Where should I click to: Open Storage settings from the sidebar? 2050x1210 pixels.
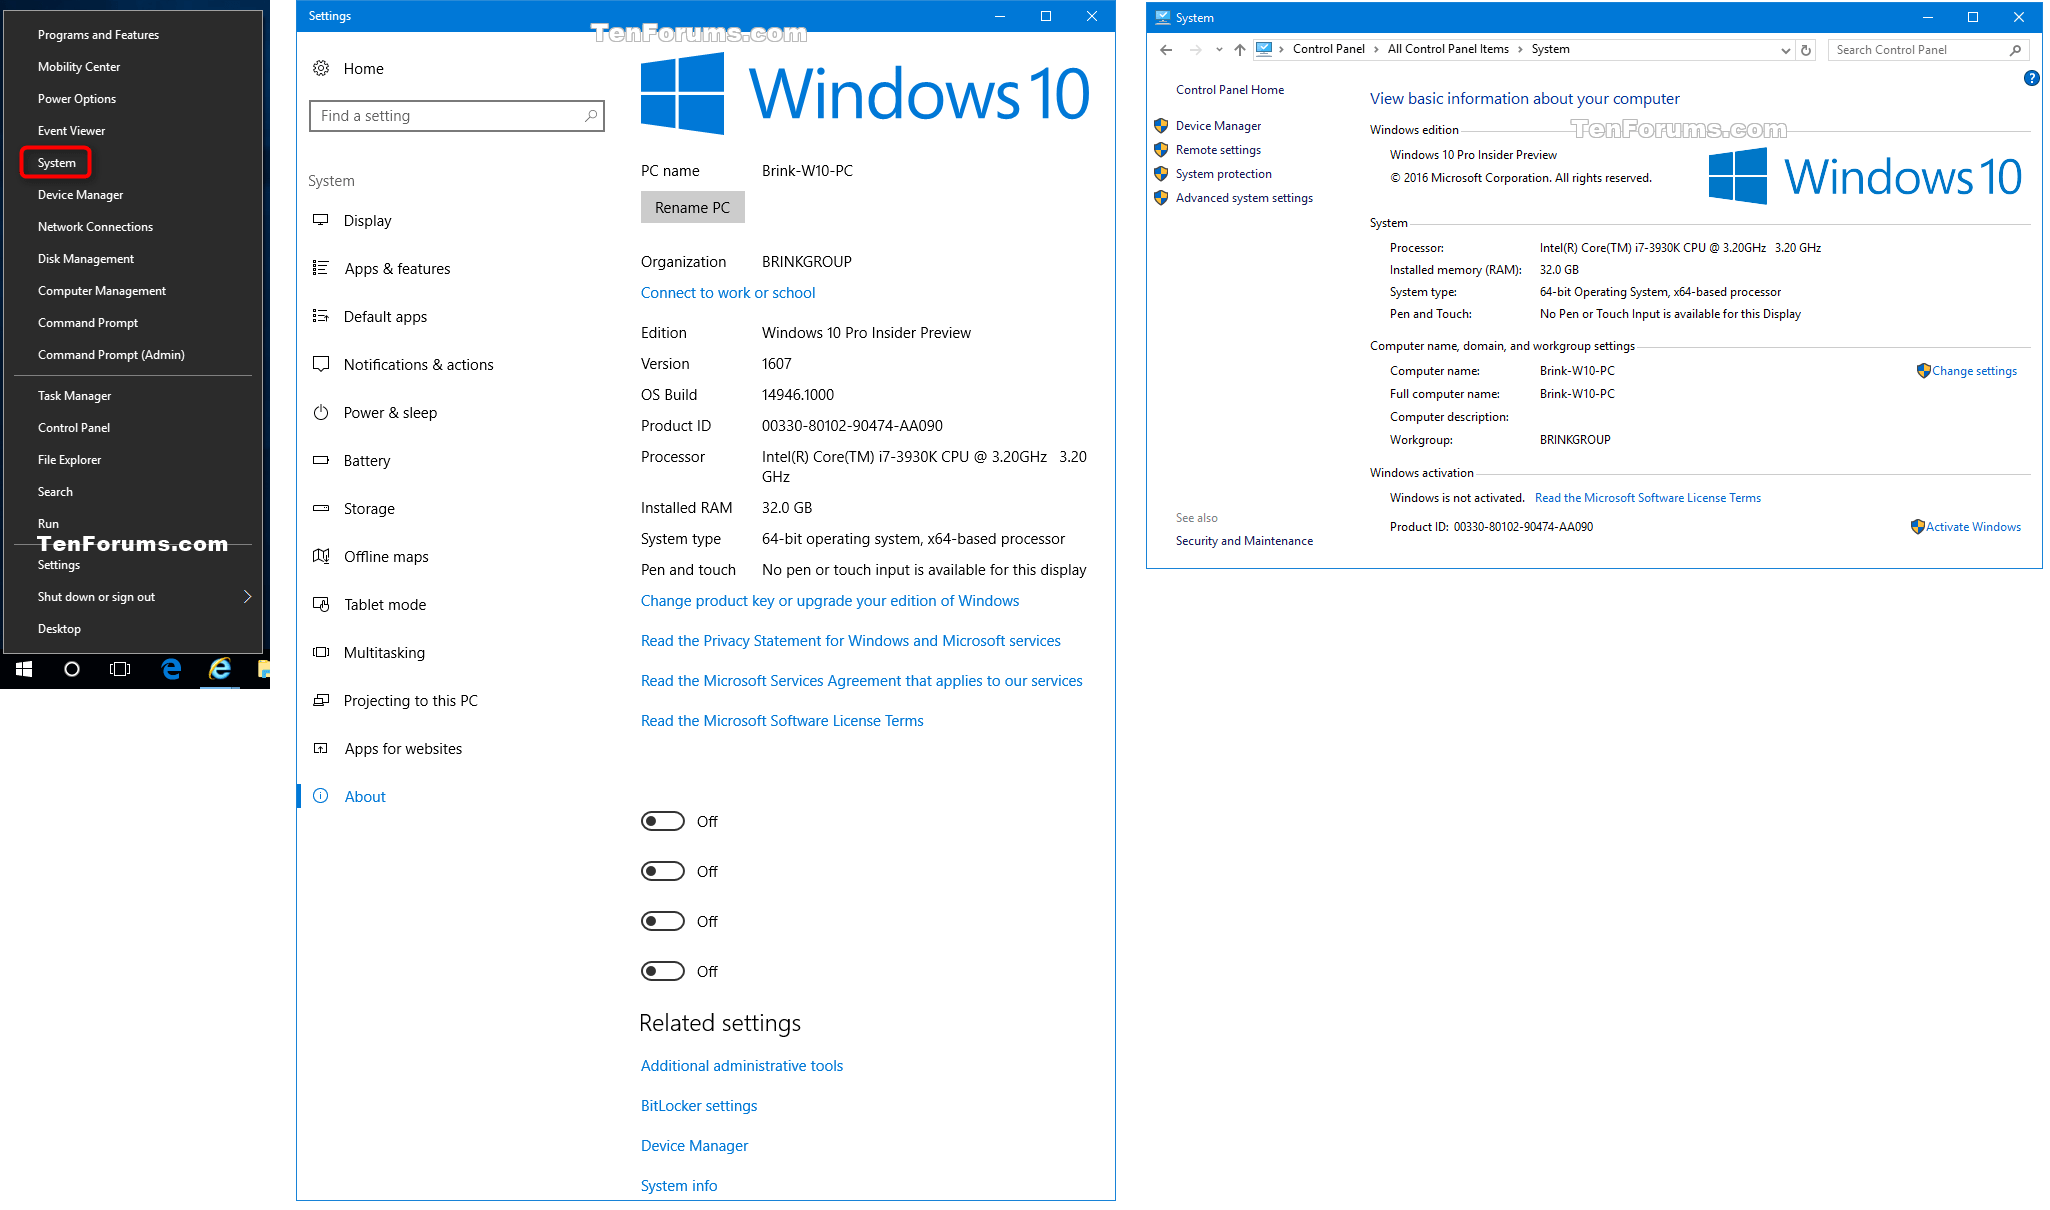[x=368, y=508]
